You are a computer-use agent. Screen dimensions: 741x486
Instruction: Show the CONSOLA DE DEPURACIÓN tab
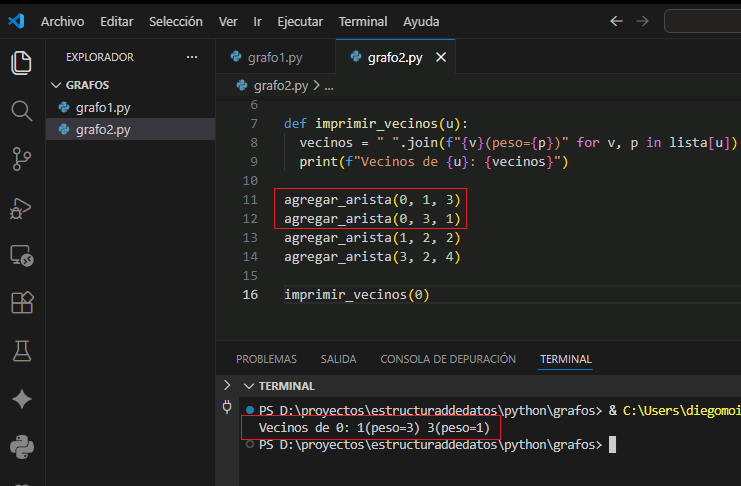pyautogui.click(x=448, y=359)
